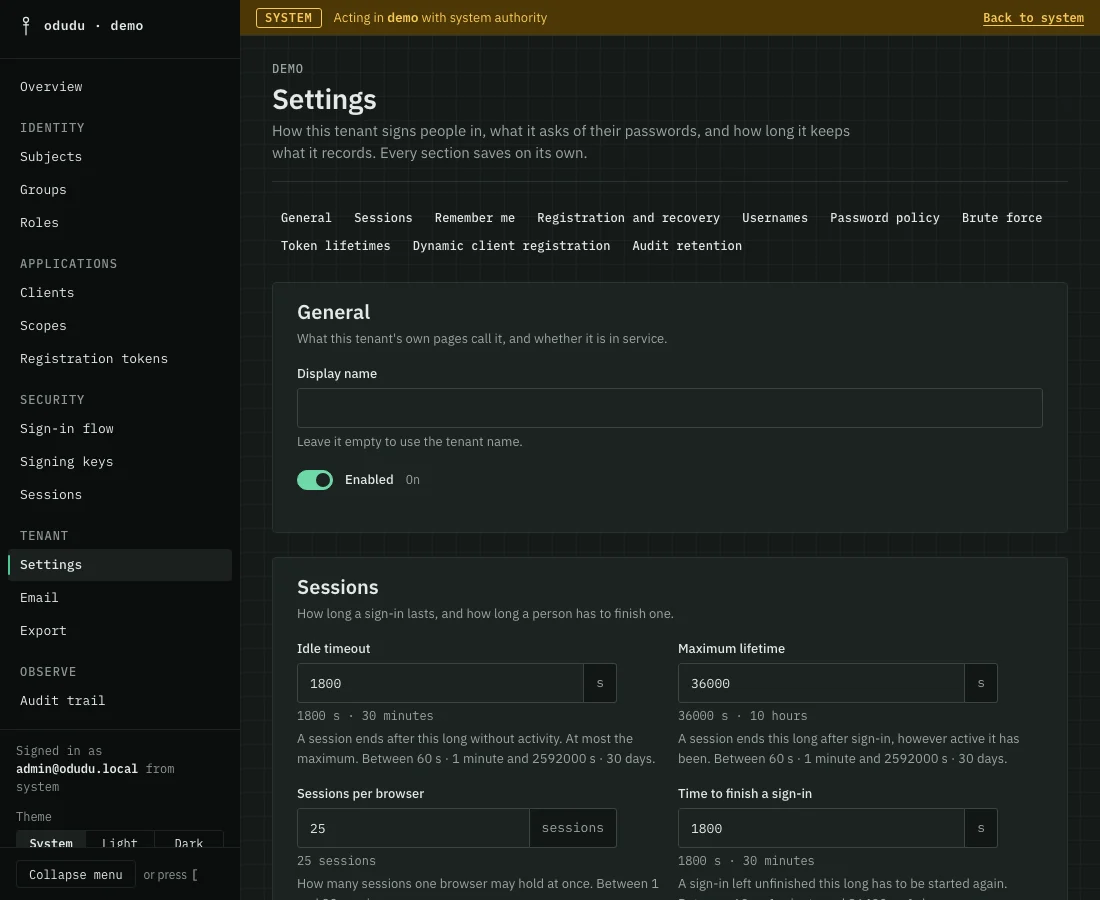The width and height of the screenshot is (1100, 900).
Task: Jump to Password policy tab
Action: point(885,217)
